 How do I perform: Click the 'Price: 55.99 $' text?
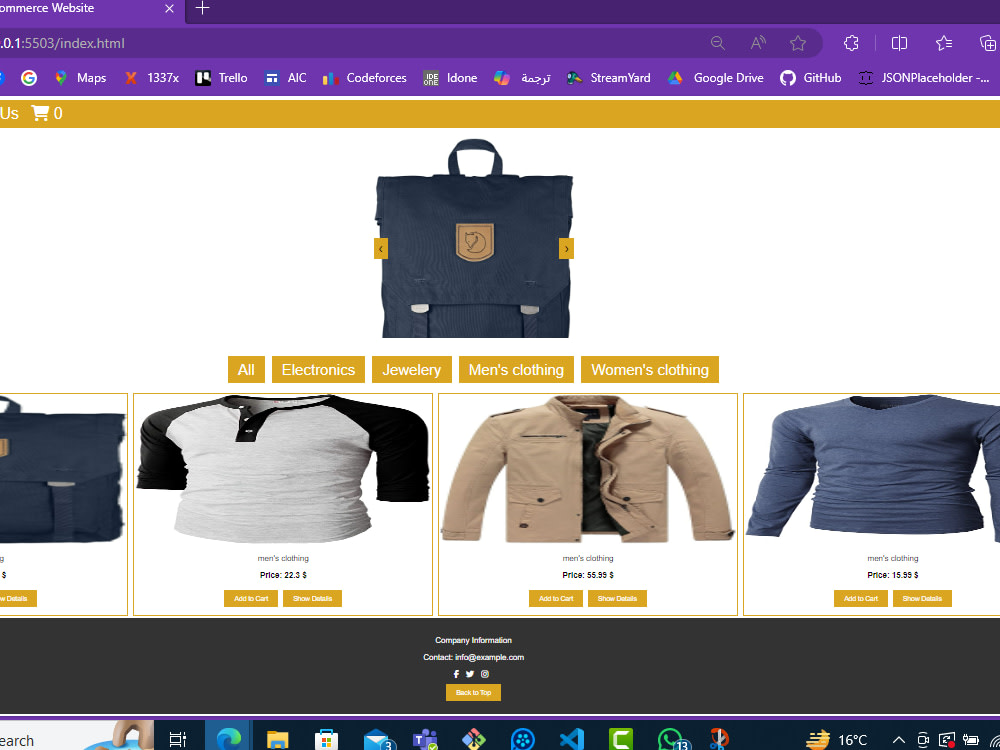click(588, 575)
